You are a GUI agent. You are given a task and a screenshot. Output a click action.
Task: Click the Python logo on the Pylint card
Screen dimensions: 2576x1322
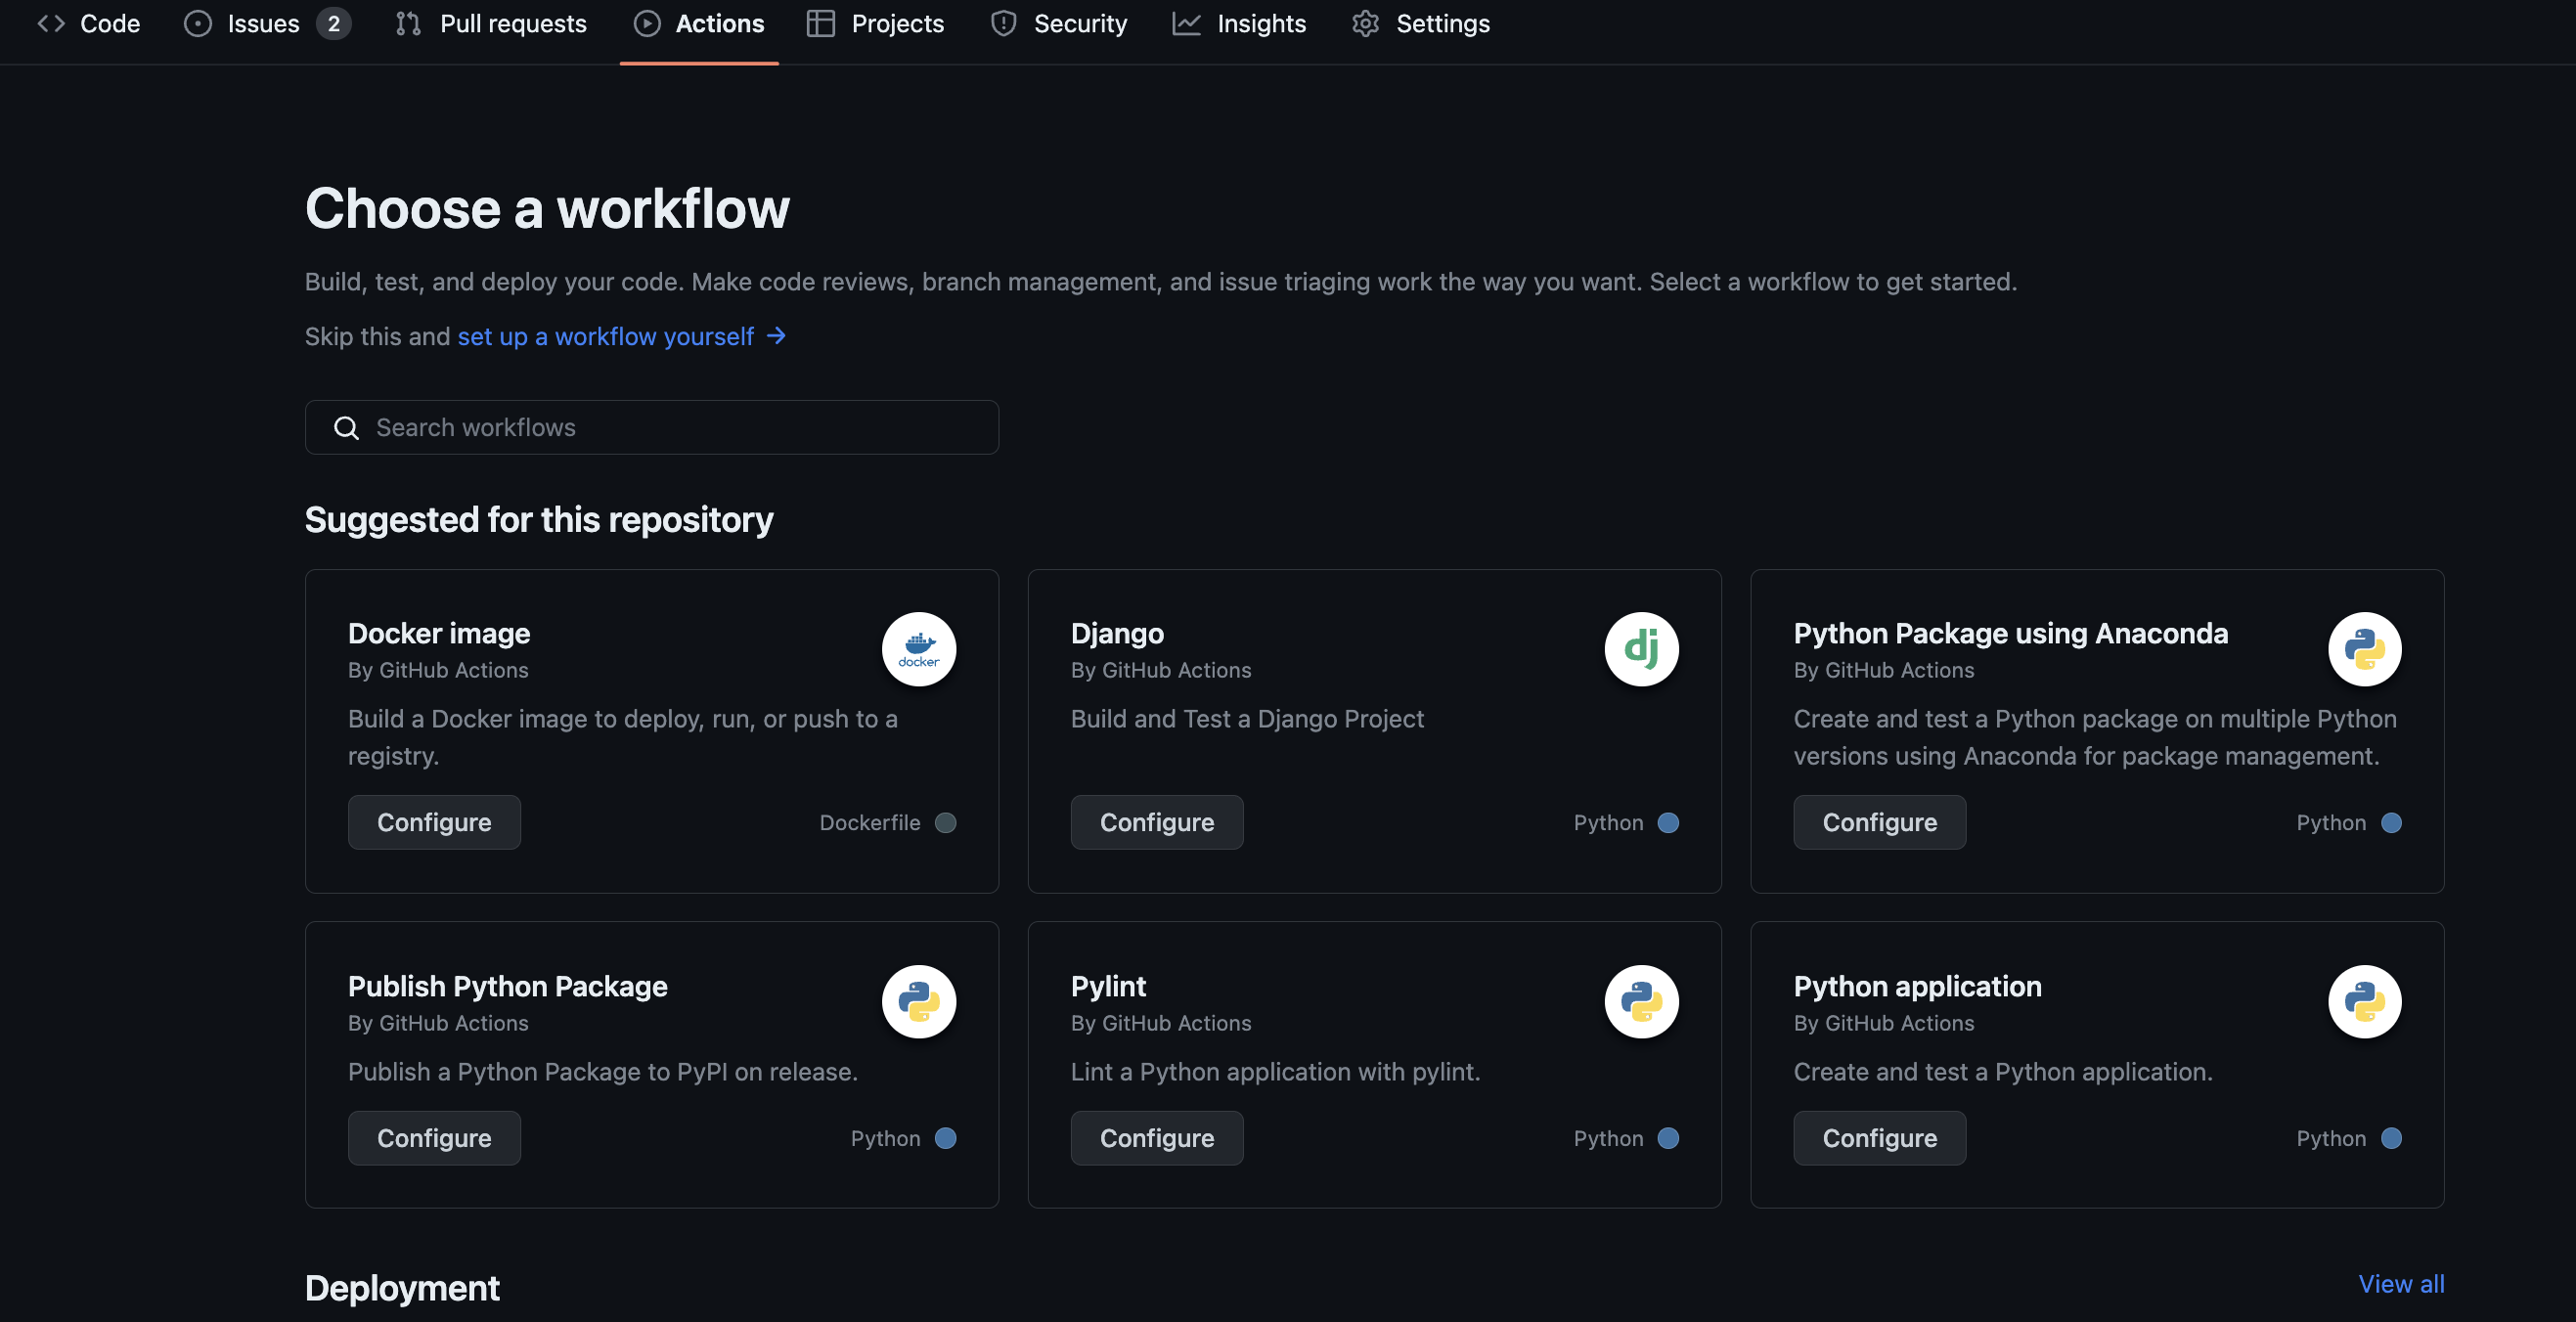point(1641,1002)
